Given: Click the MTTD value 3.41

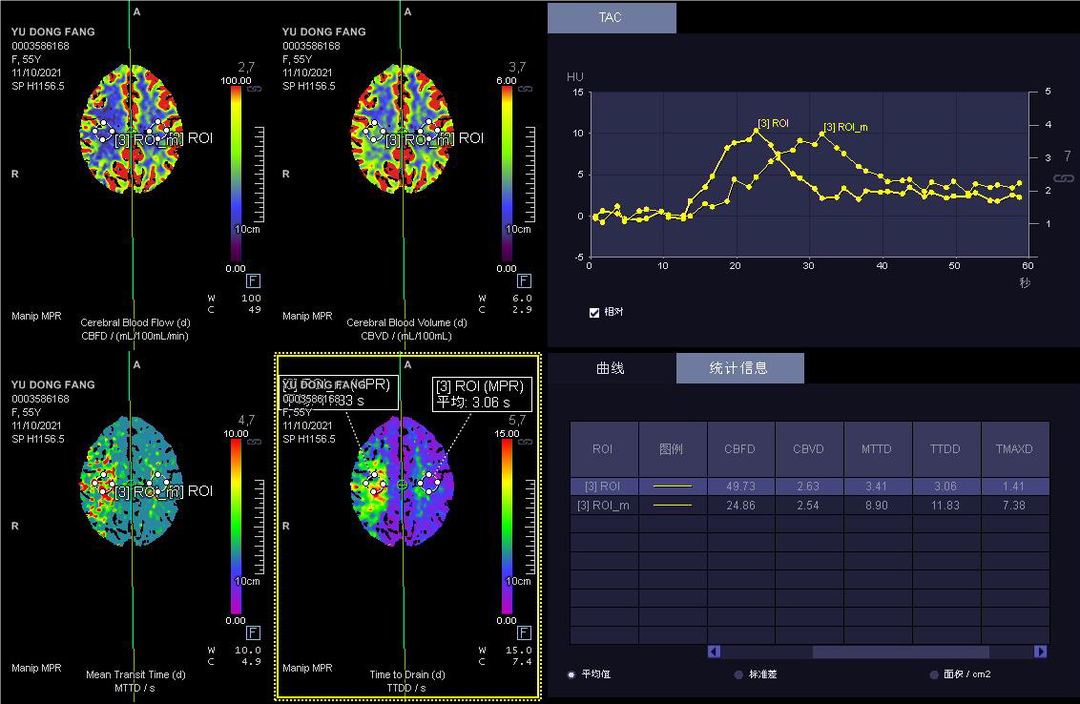Looking at the screenshot, I should 877,486.
